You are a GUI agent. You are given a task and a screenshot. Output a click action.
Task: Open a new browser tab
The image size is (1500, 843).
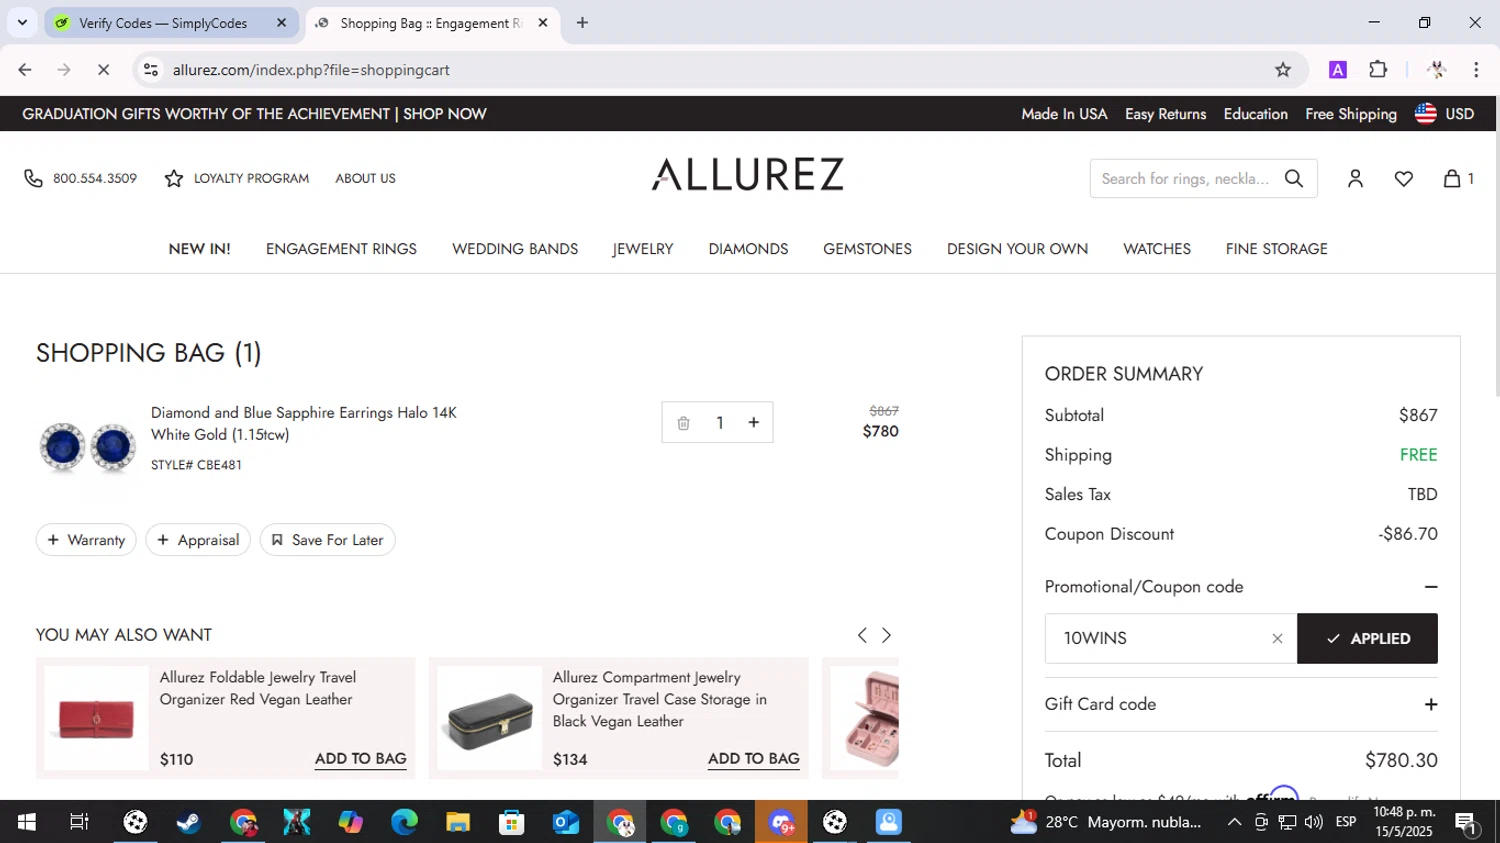tap(582, 22)
